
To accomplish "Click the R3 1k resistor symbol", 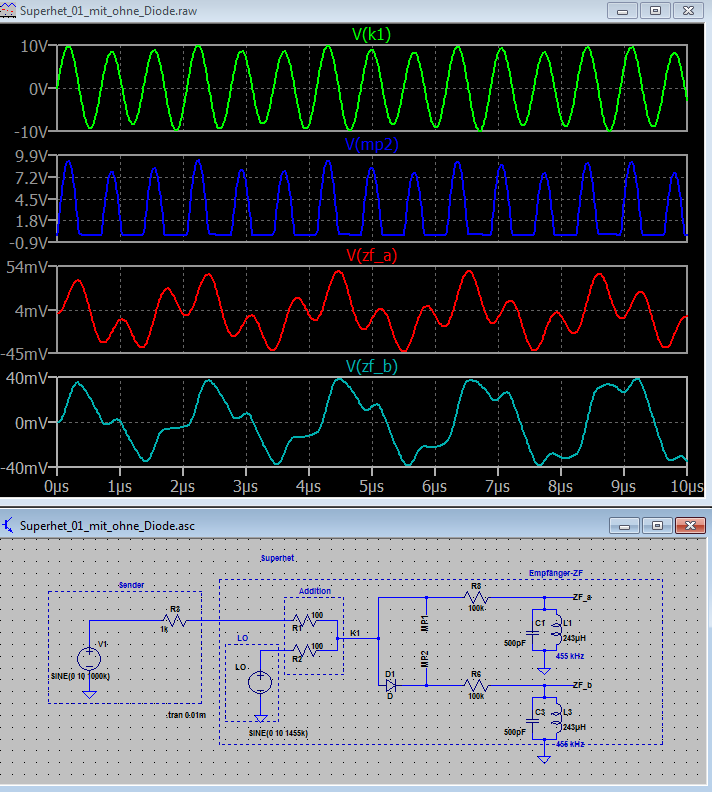I will pos(176,621).
